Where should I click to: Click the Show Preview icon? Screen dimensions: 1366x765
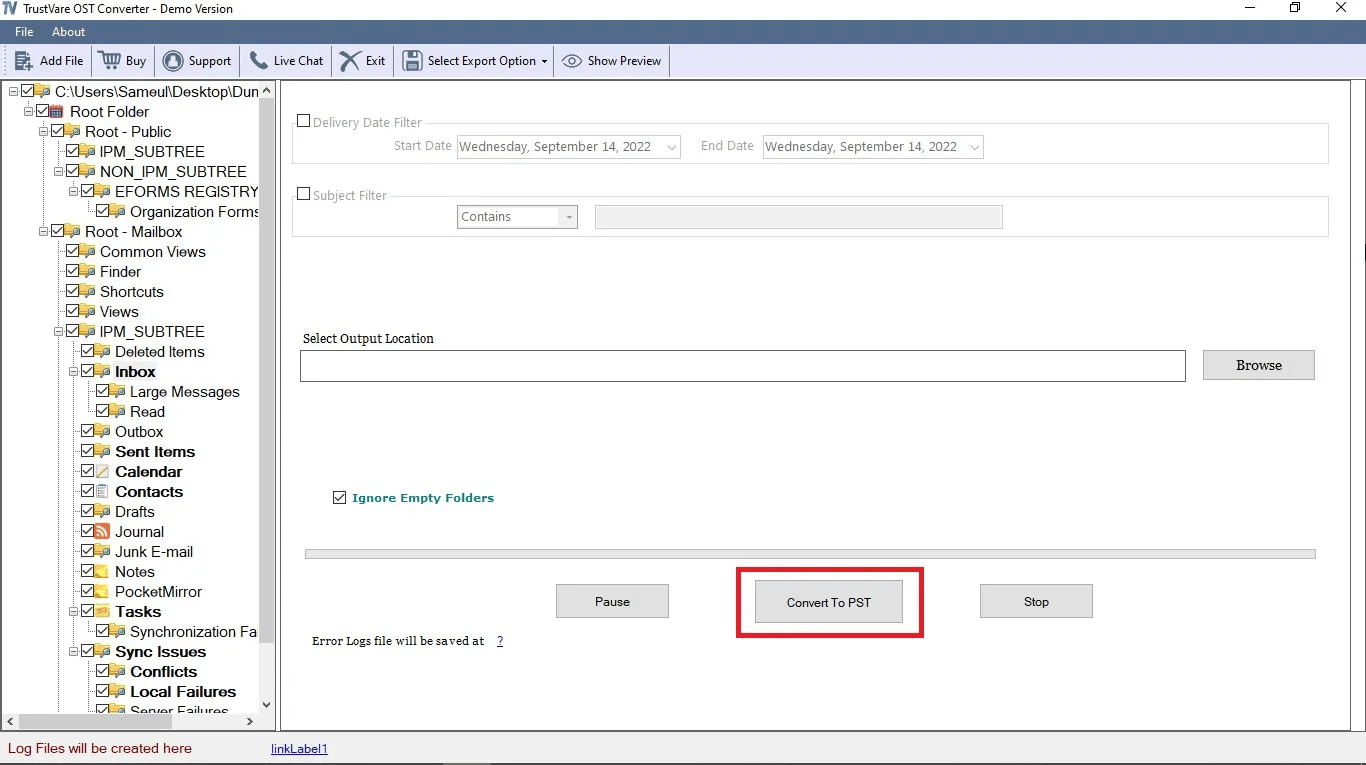tap(570, 60)
